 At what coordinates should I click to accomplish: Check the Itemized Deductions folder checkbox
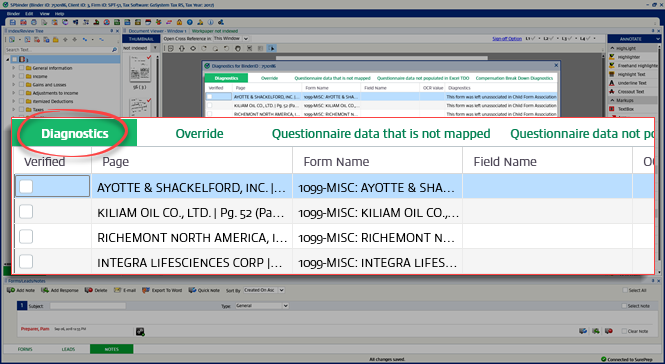point(21,101)
